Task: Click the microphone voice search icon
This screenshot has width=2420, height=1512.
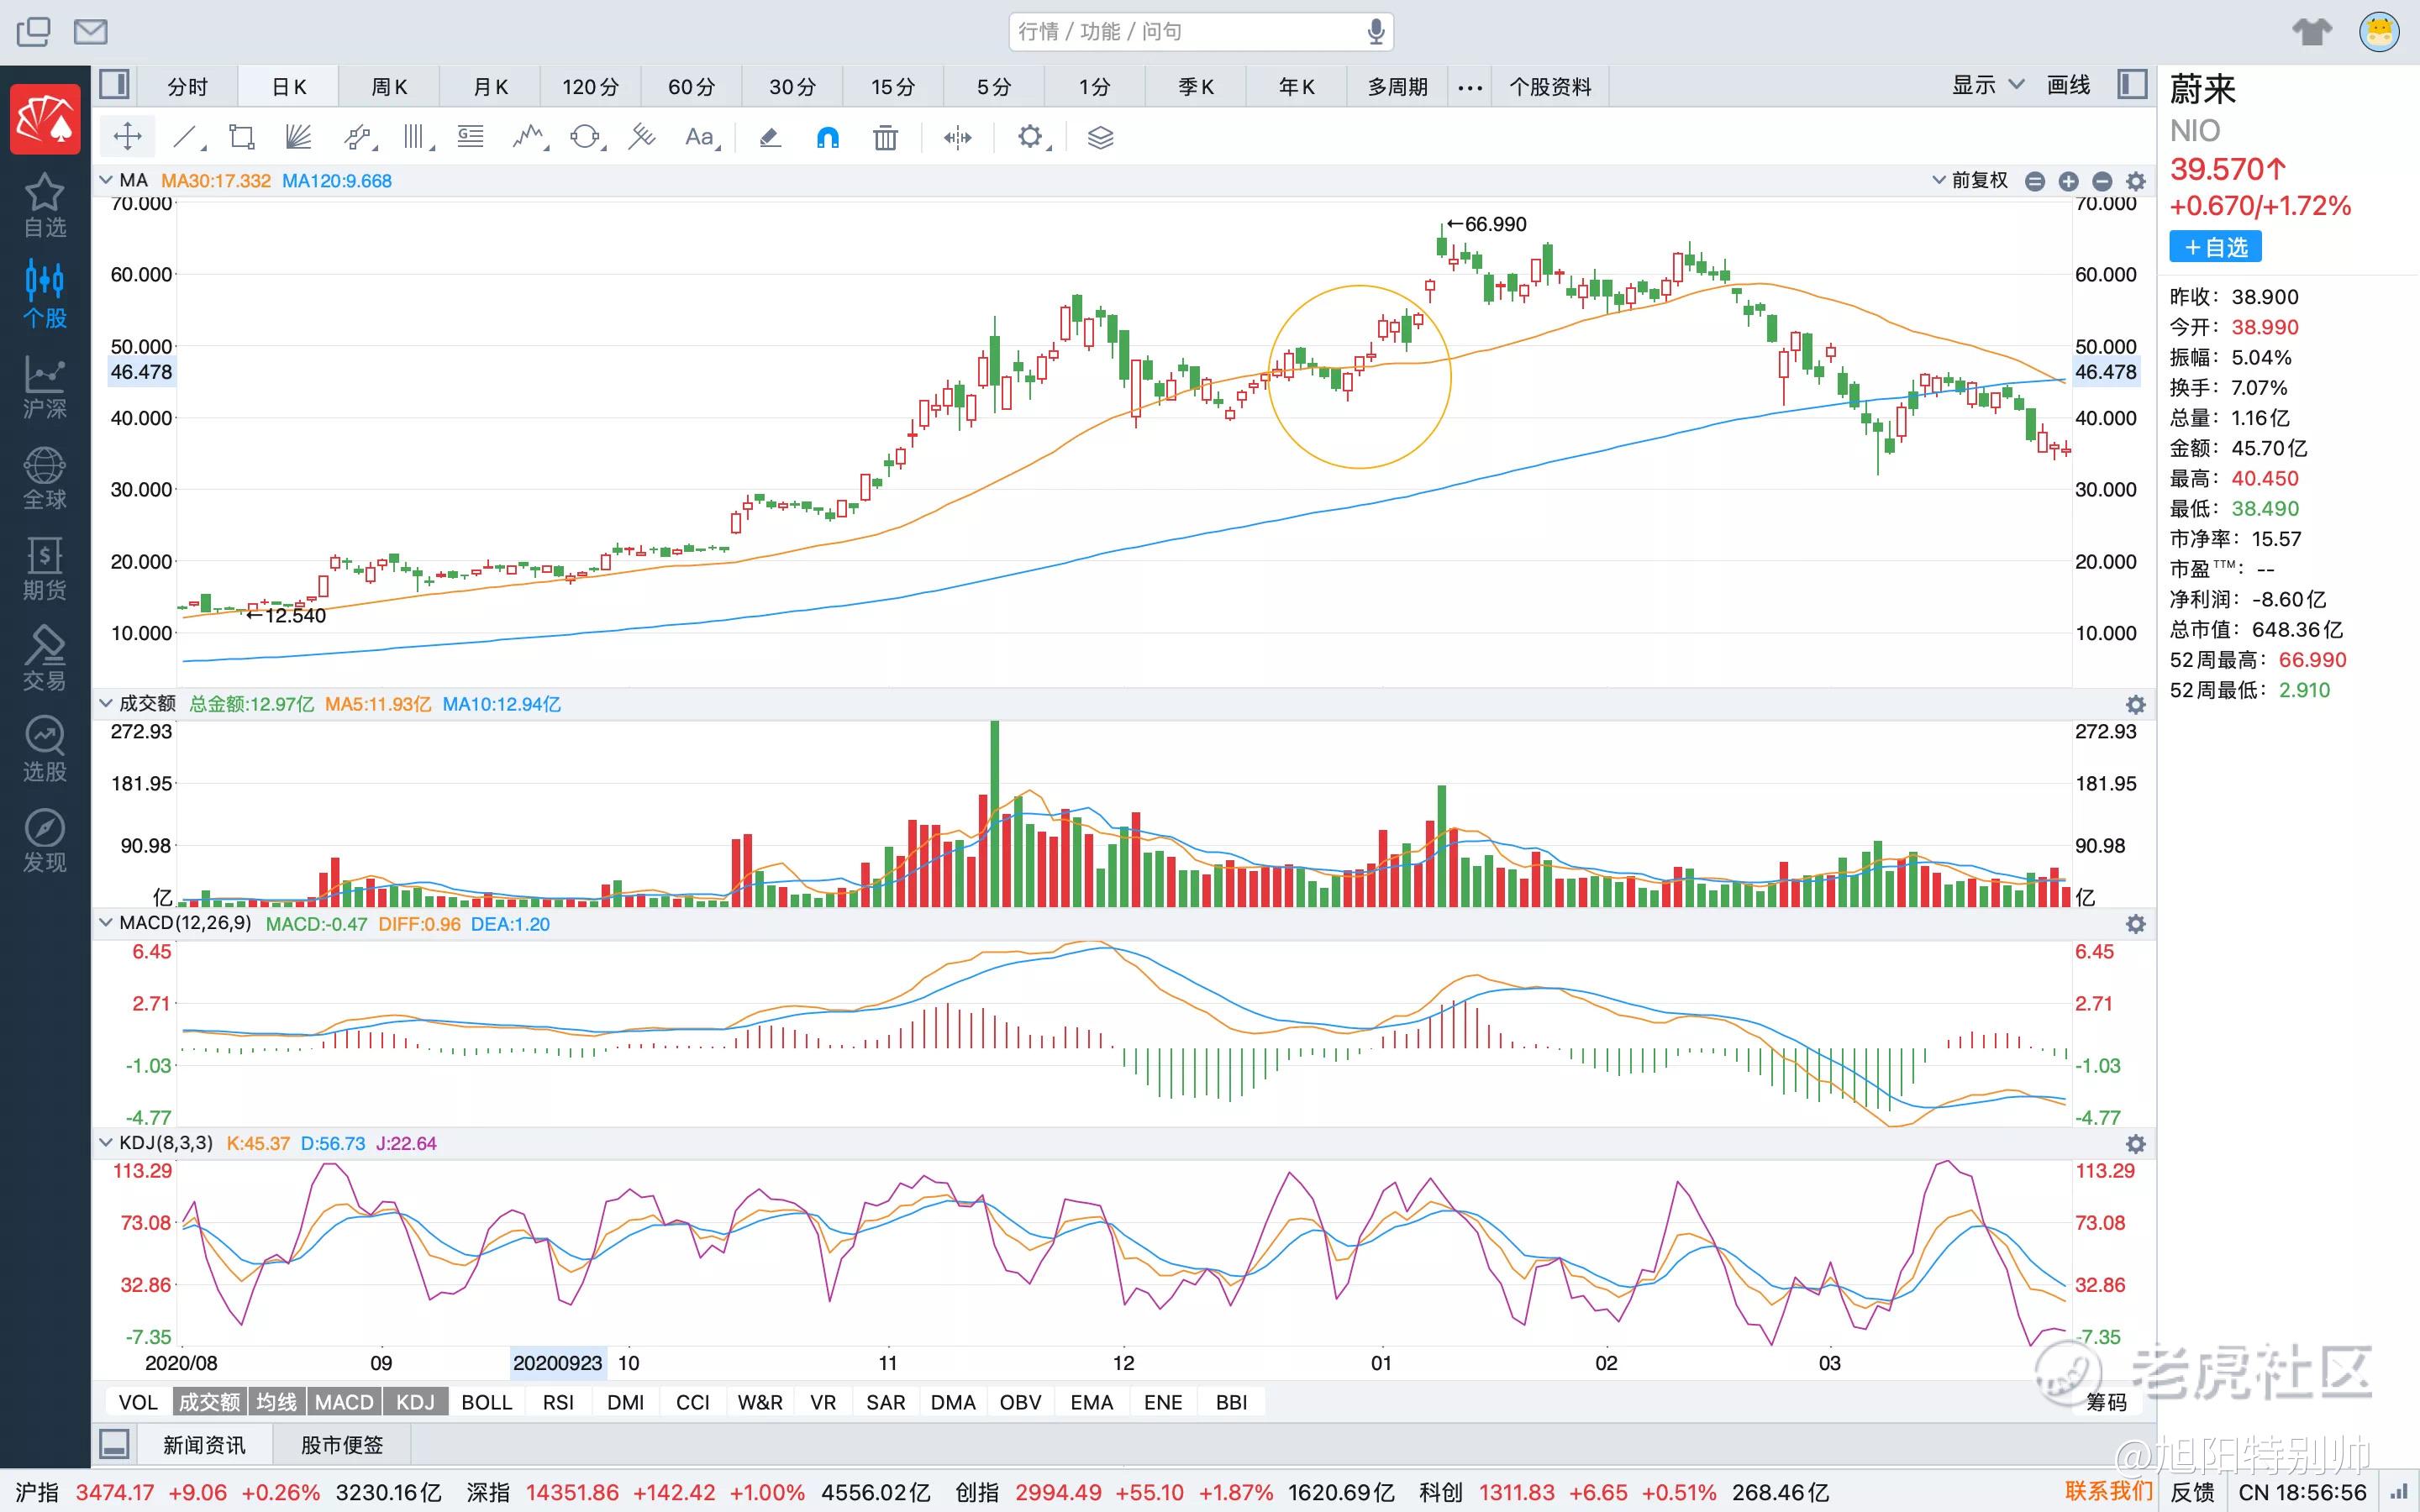Action: [1376, 32]
